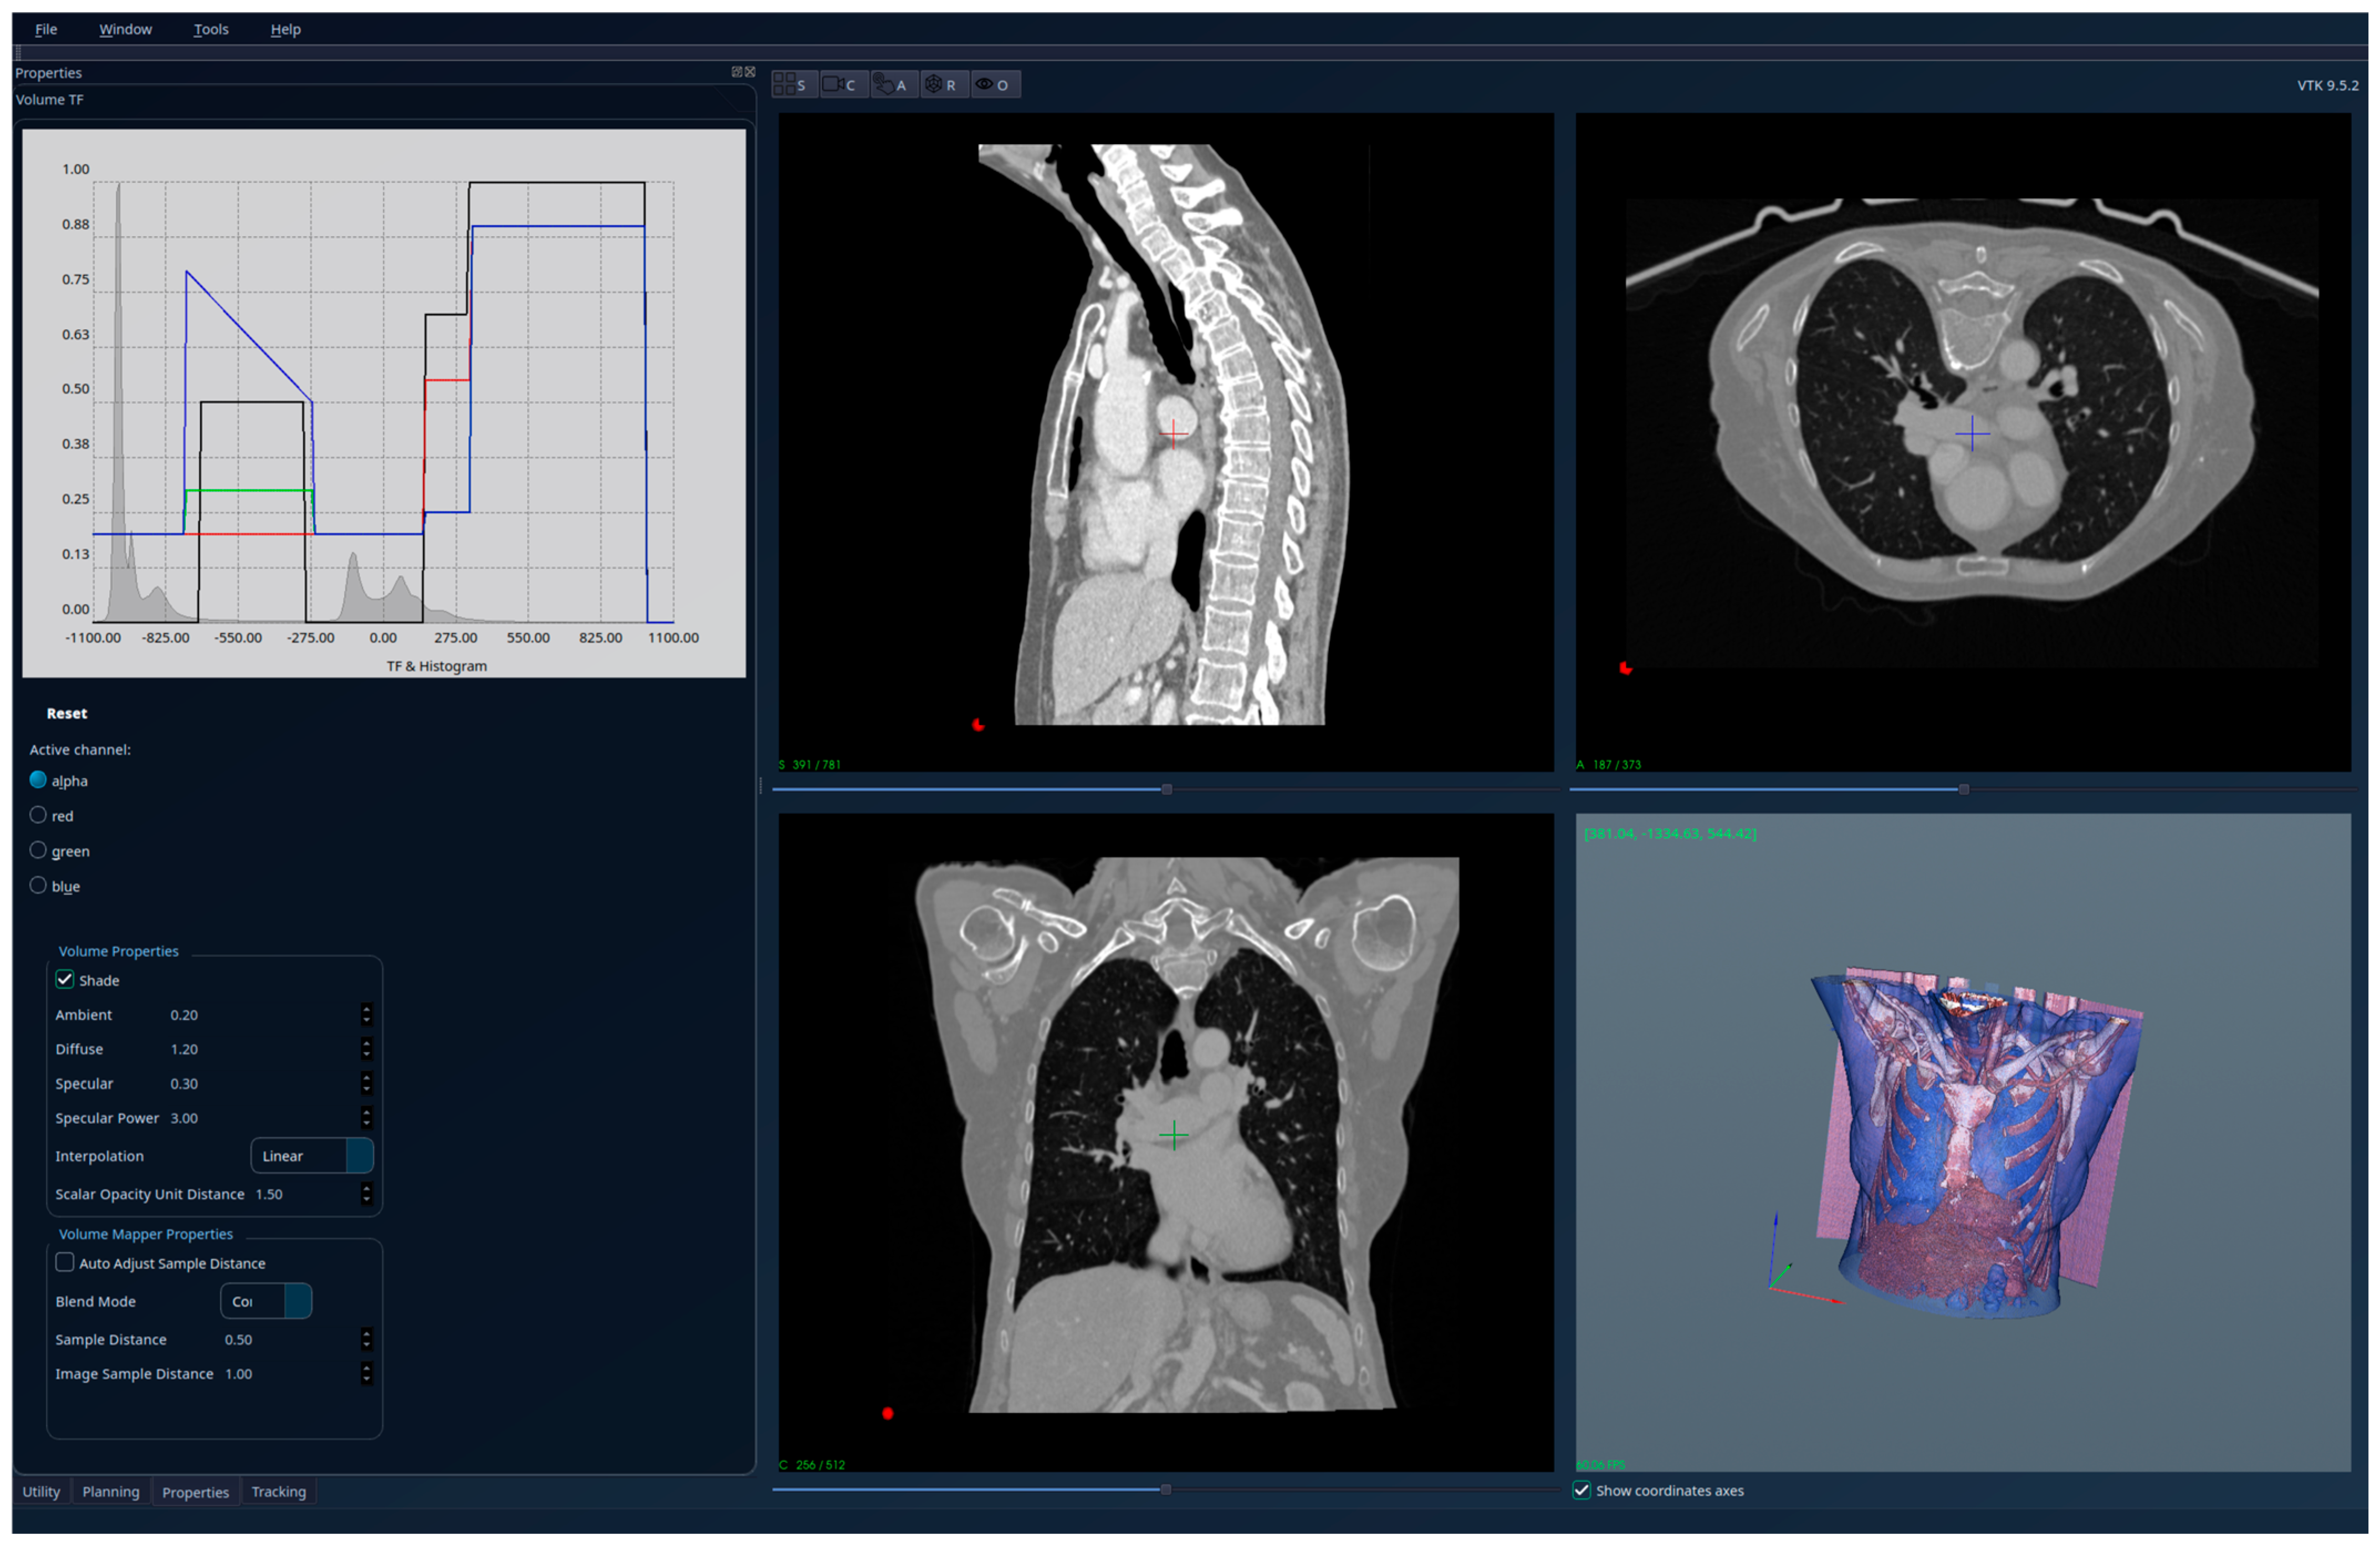The image size is (2380, 1550).
Task: Increase Sample Distance spinner value
Action: [366, 1334]
